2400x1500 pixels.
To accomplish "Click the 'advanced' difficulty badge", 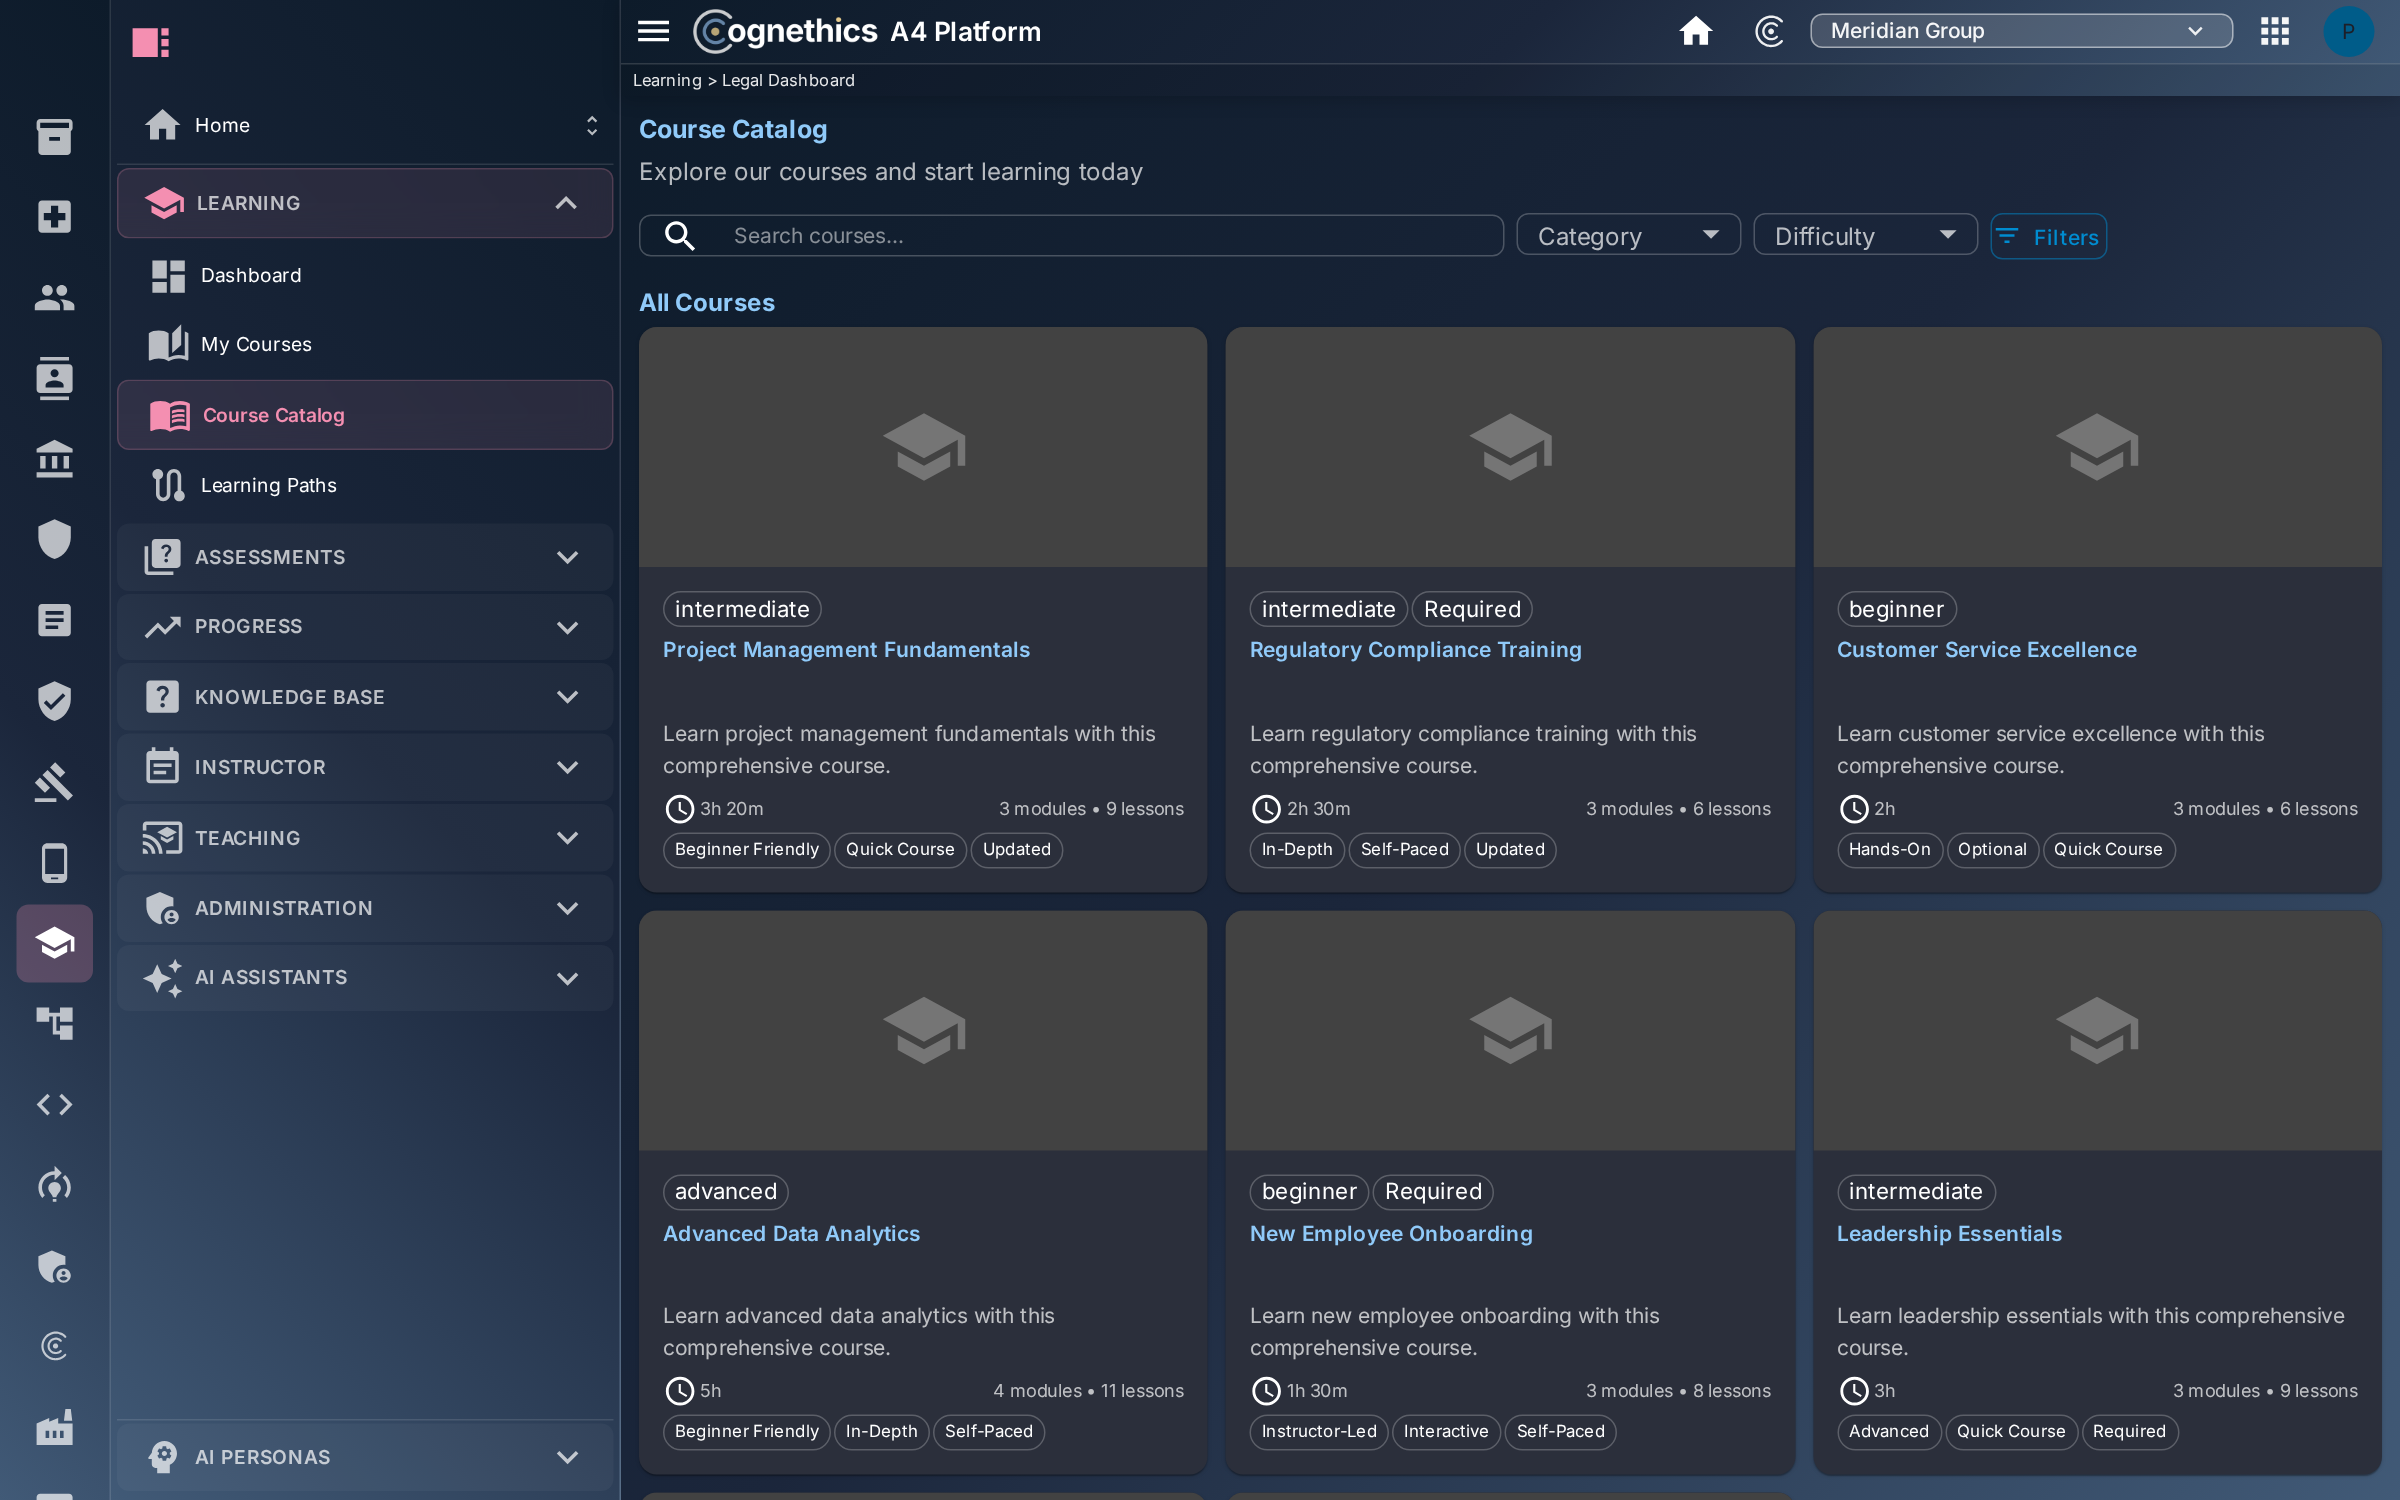I will (726, 1192).
